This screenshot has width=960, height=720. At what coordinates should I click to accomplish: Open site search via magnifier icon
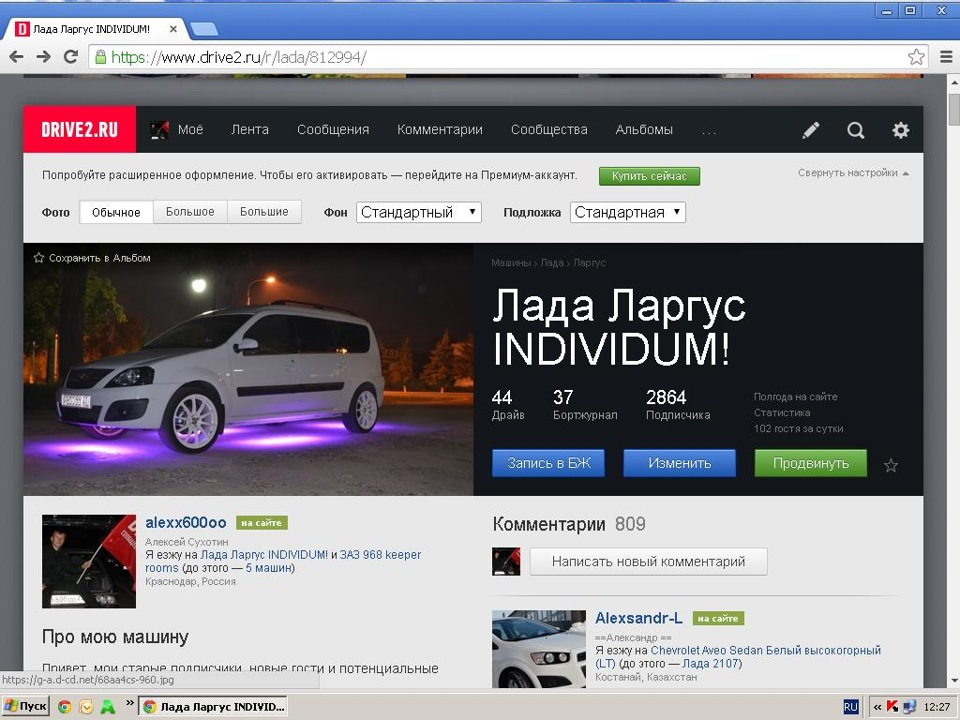(x=855, y=130)
